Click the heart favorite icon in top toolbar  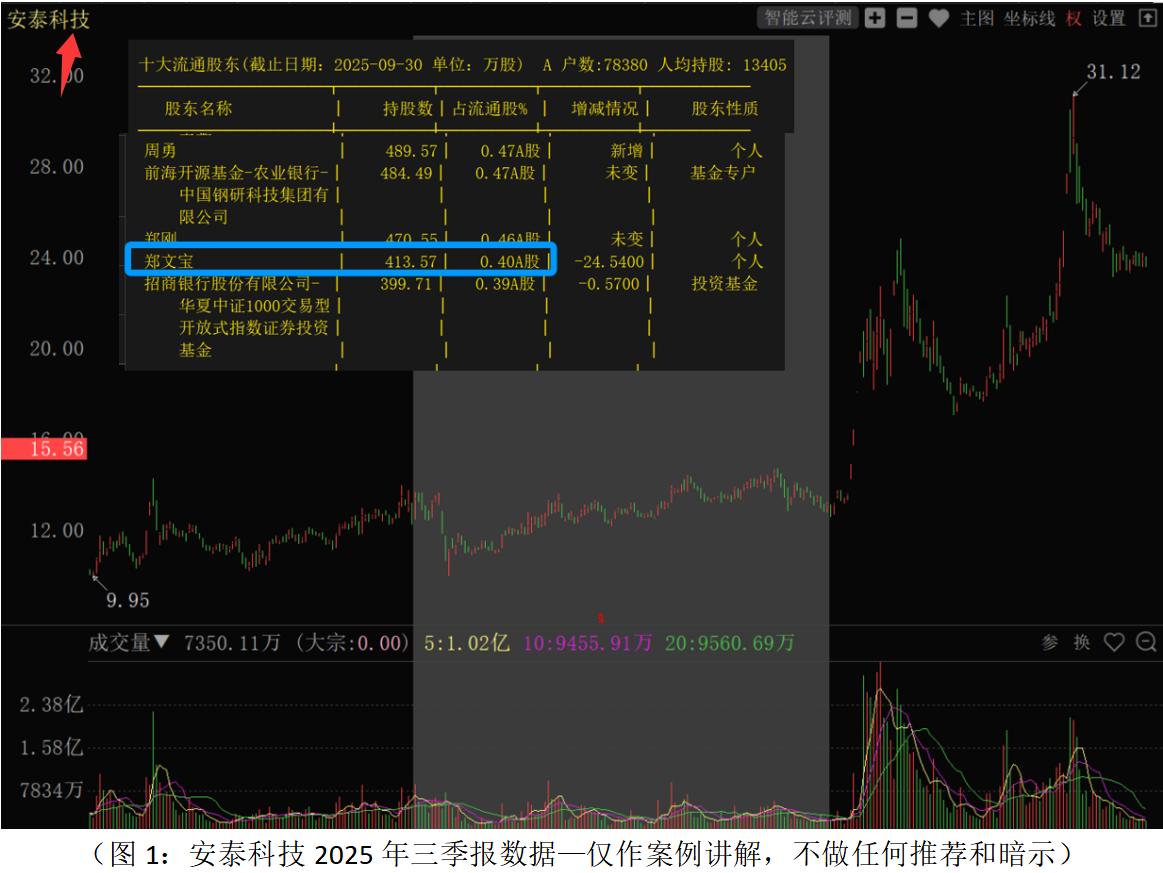click(x=938, y=18)
